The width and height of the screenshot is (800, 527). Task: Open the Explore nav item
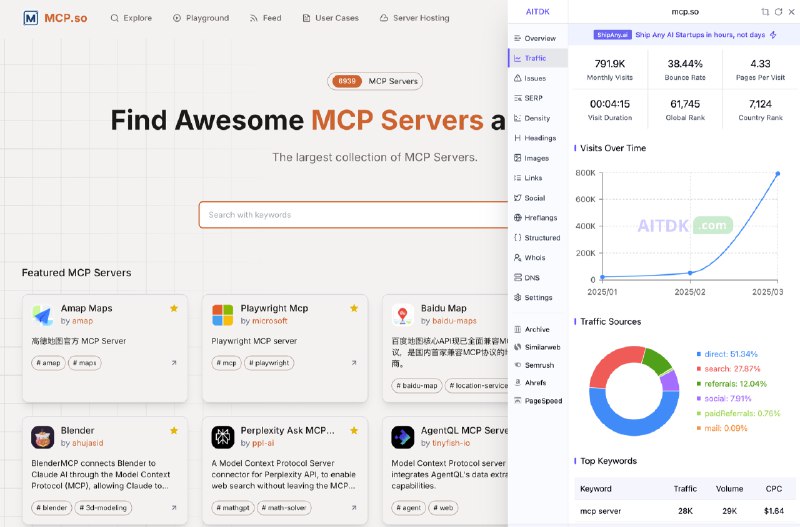(131, 18)
